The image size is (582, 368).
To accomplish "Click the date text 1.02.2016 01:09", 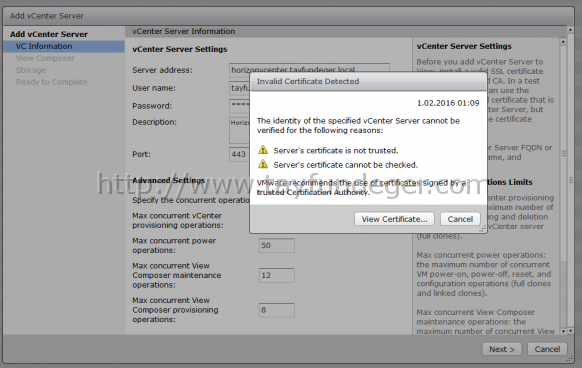I will coord(448,103).
